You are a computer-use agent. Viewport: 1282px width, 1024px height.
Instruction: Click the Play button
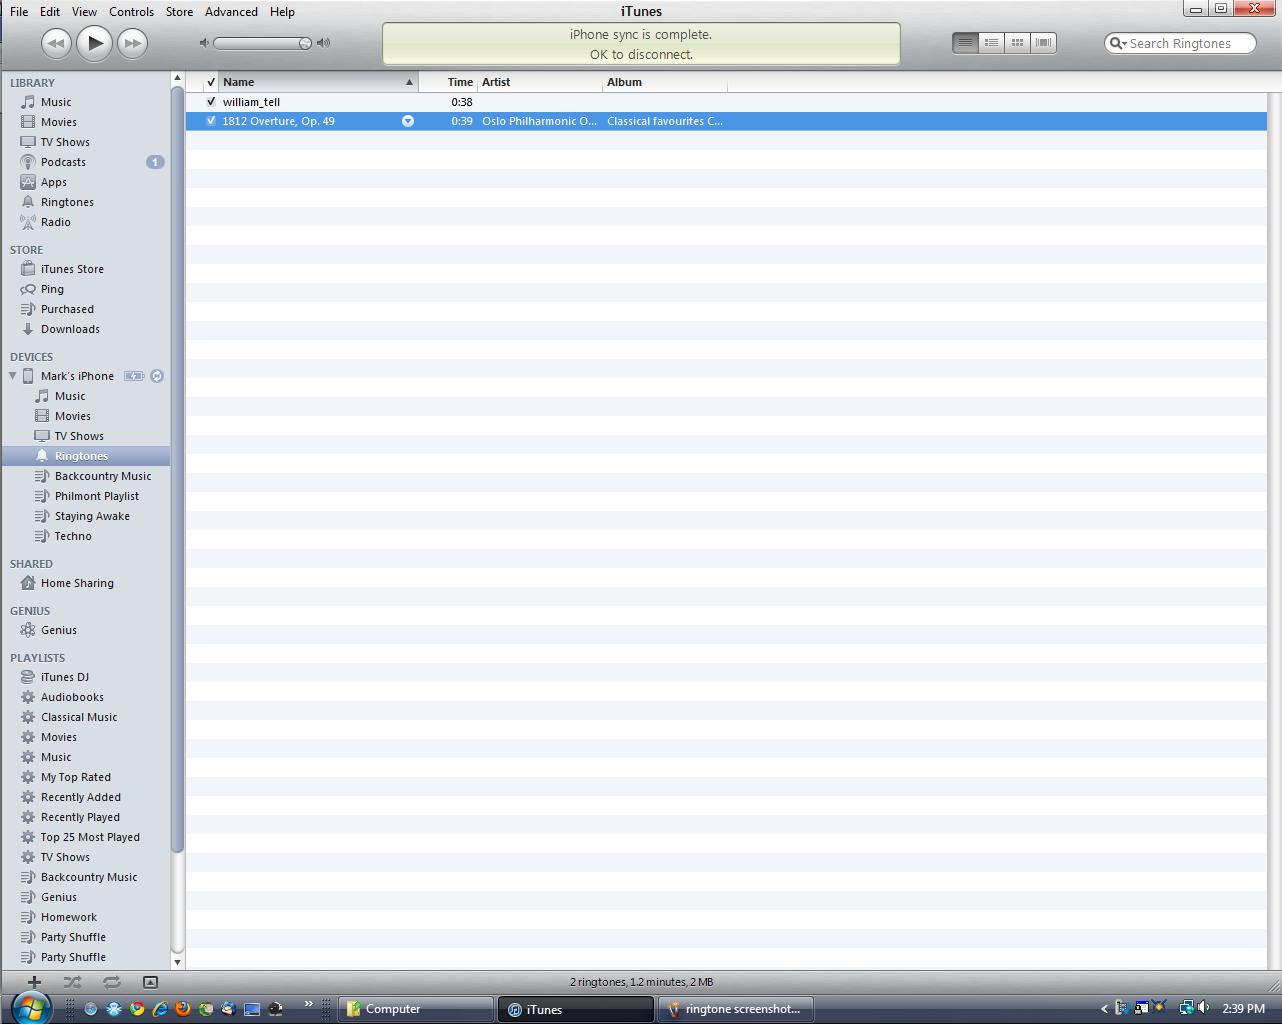[94, 43]
